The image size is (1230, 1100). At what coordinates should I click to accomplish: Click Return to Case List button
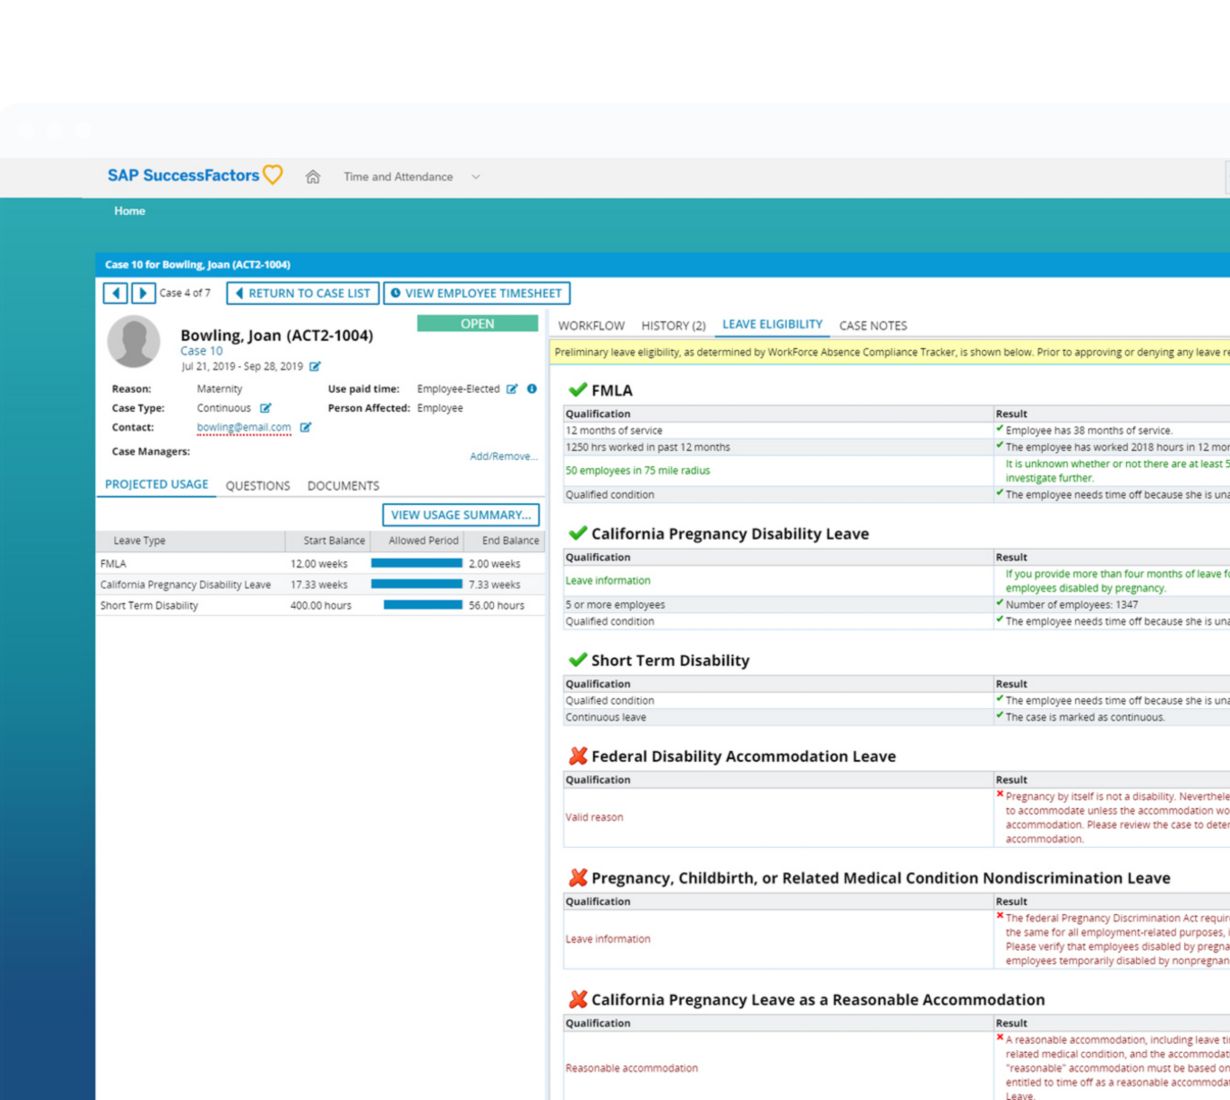pyautogui.click(x=303, y=293)
